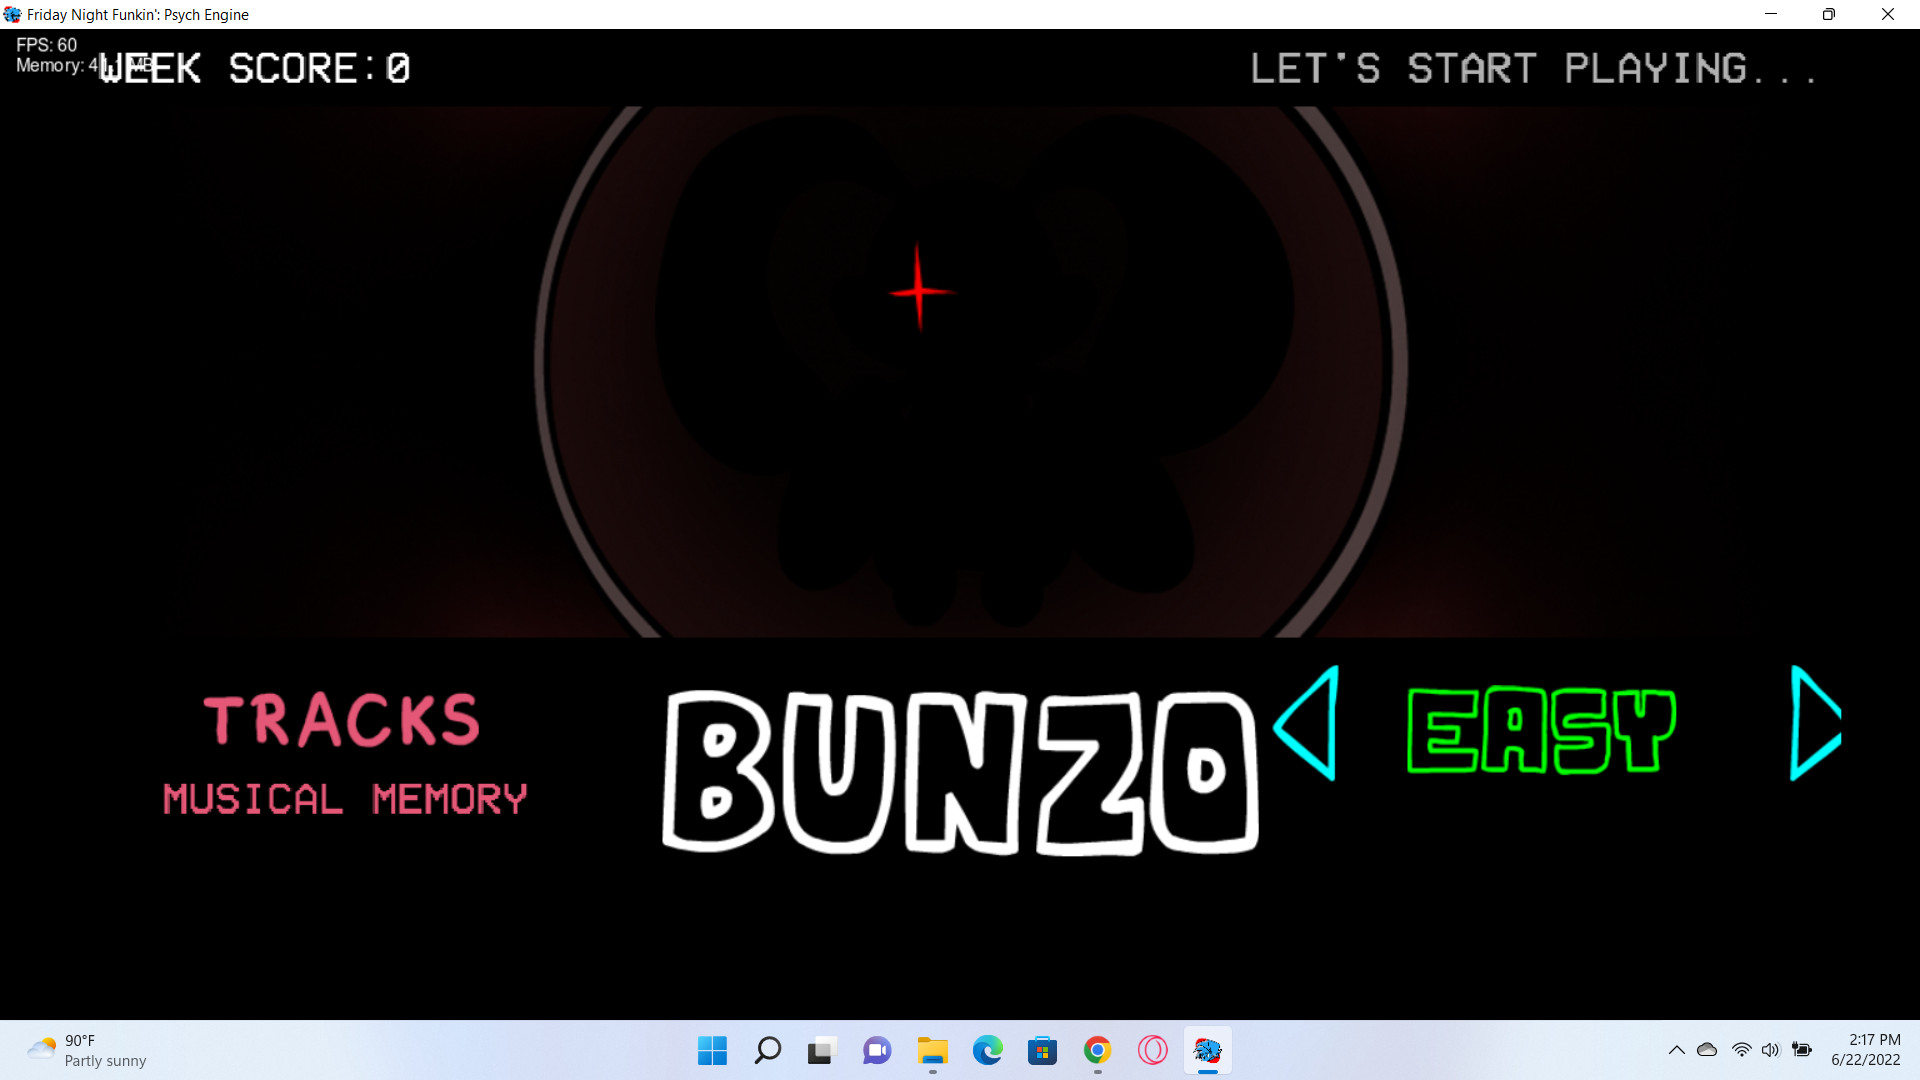Image resolution: width=1920 pixels, height=1080 pixels.
Task: Choose the BUNZO week title
Action: click(x=960, y=772)
